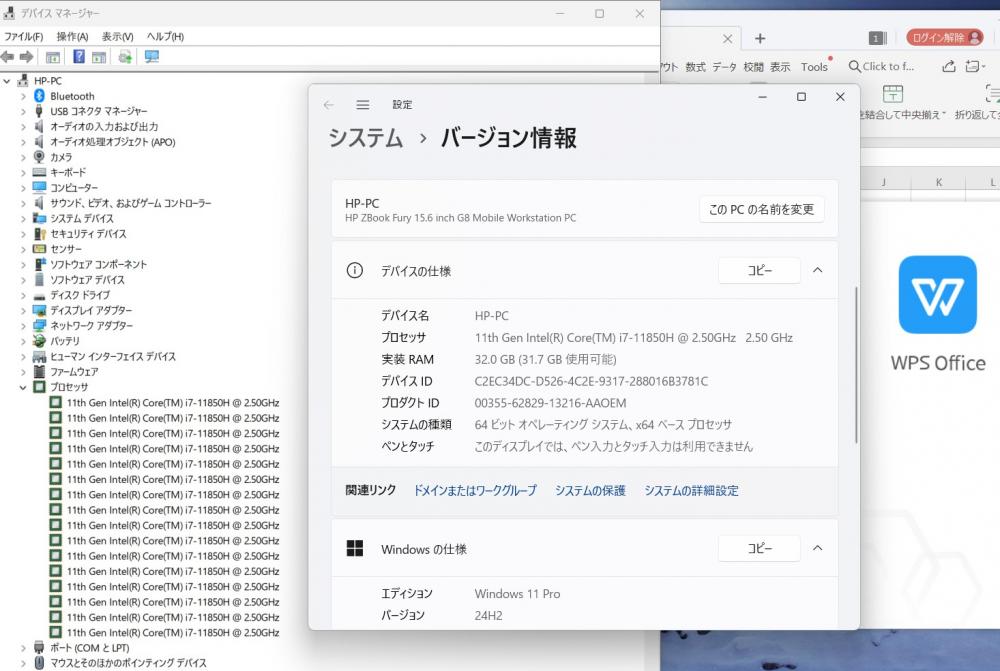Expand the マウスとそのほかのポインティング デバイス node
1000x671 pixels.
pos(23,663)
